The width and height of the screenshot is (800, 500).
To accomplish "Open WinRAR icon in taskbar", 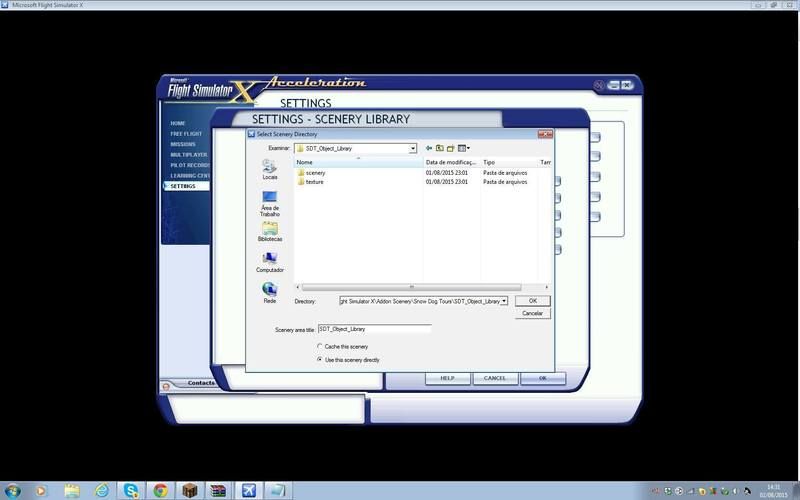I will coord(219,491).
